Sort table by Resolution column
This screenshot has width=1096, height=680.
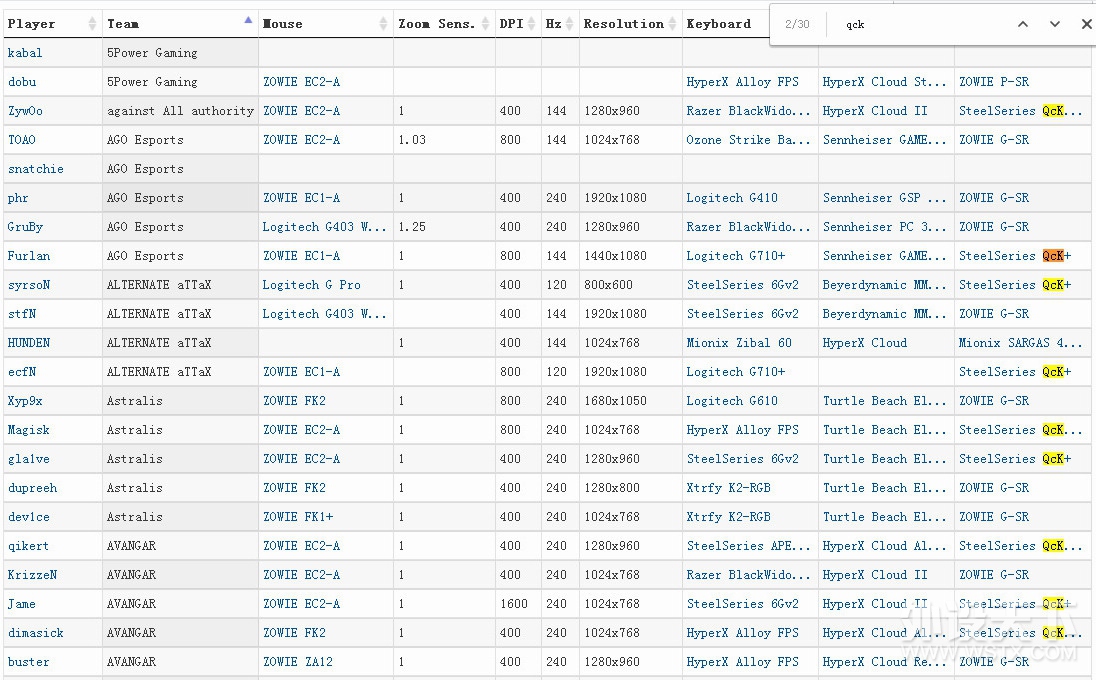[630, 24]
